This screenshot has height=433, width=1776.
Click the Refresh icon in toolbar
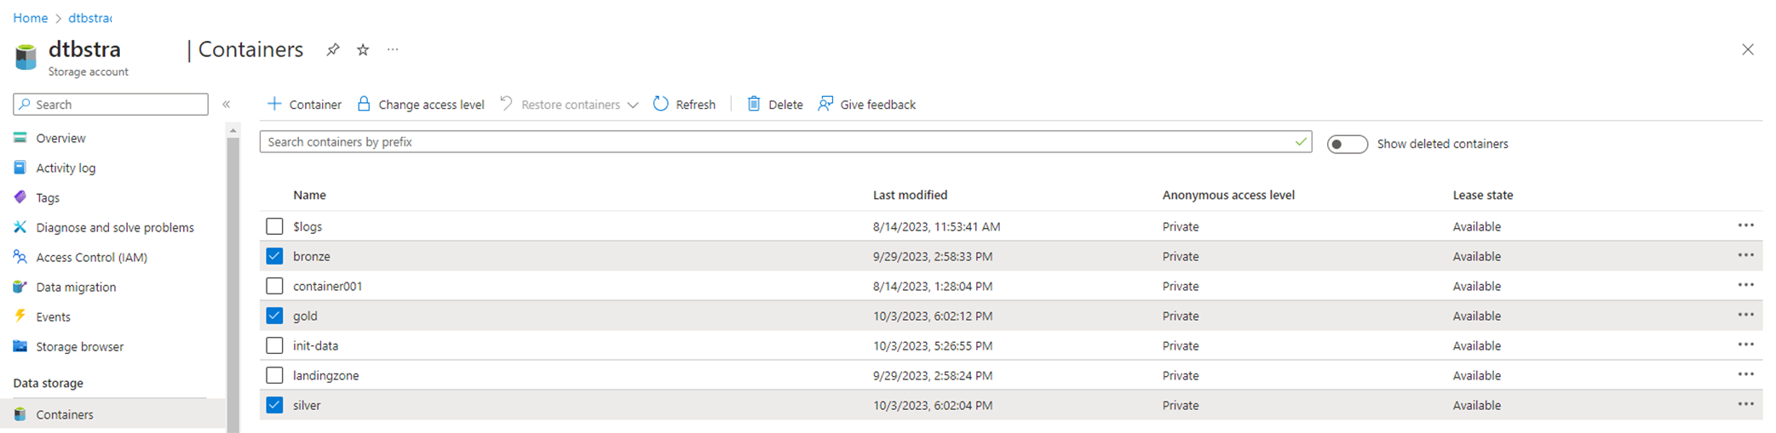click(x=661, y=104)
